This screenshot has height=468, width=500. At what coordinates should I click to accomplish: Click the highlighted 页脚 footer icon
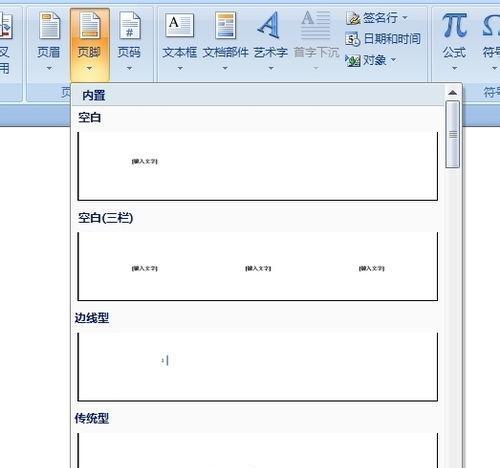click(89, 25)
